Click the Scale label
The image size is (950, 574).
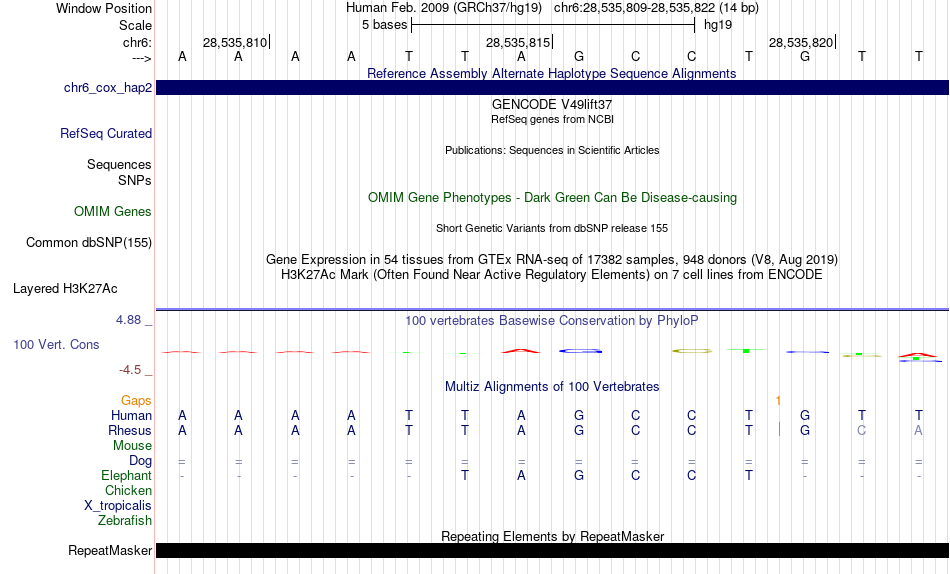[135, 25]
